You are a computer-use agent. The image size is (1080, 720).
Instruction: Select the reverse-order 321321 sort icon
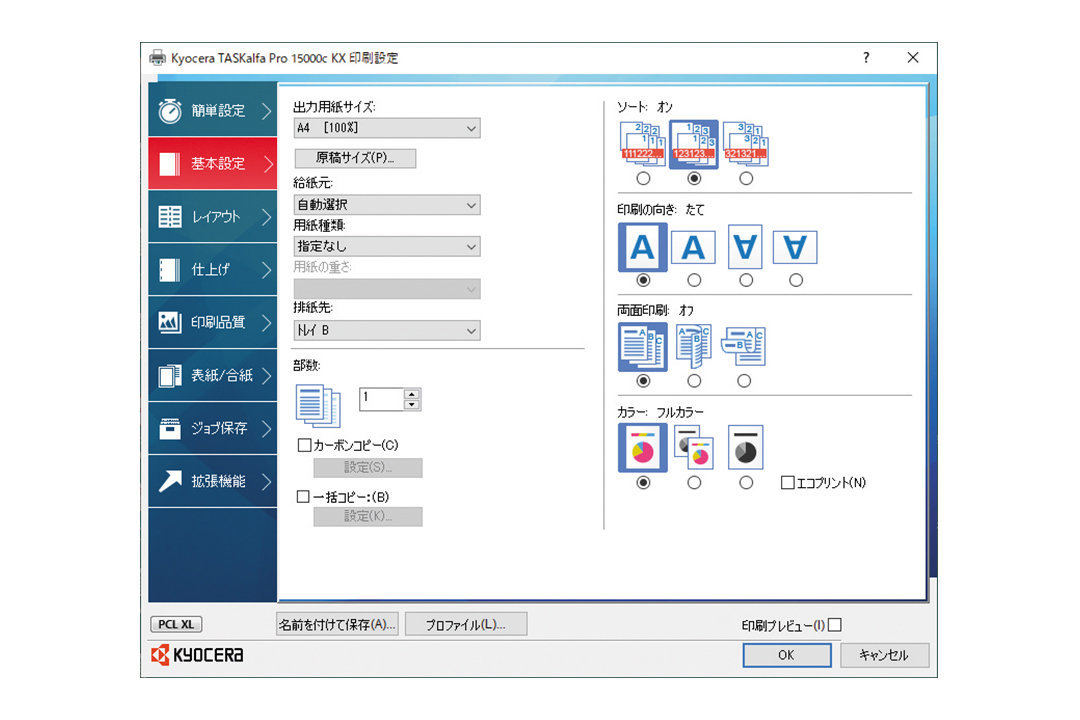[x=746, y=145]
